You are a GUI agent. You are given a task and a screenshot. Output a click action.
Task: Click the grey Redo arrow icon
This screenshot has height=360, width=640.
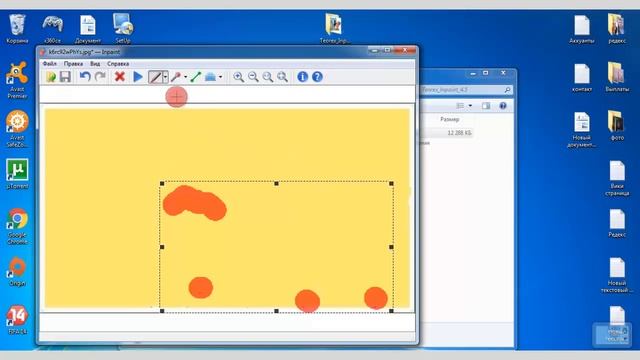(x=100, y=77)
